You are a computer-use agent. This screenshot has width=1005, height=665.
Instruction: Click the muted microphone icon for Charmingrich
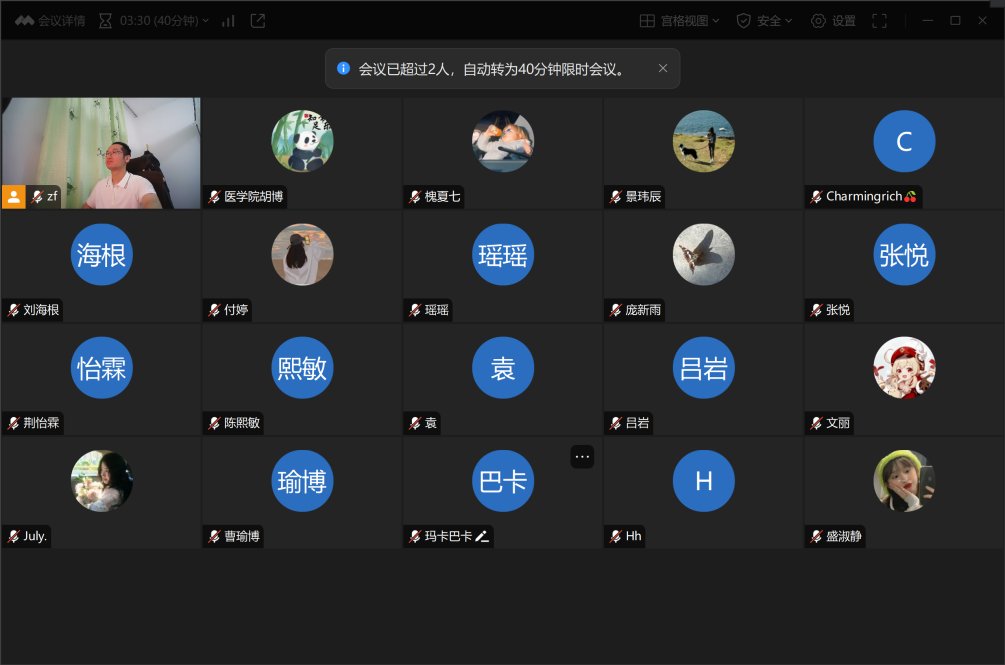pos(816,197)
